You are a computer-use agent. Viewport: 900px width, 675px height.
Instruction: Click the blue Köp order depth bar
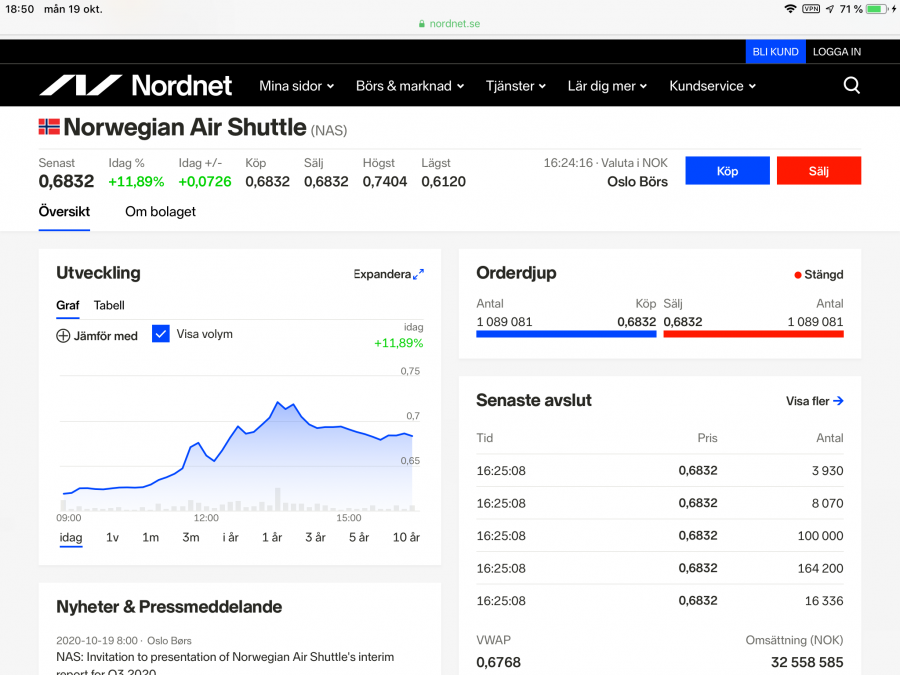pos(566,334)
